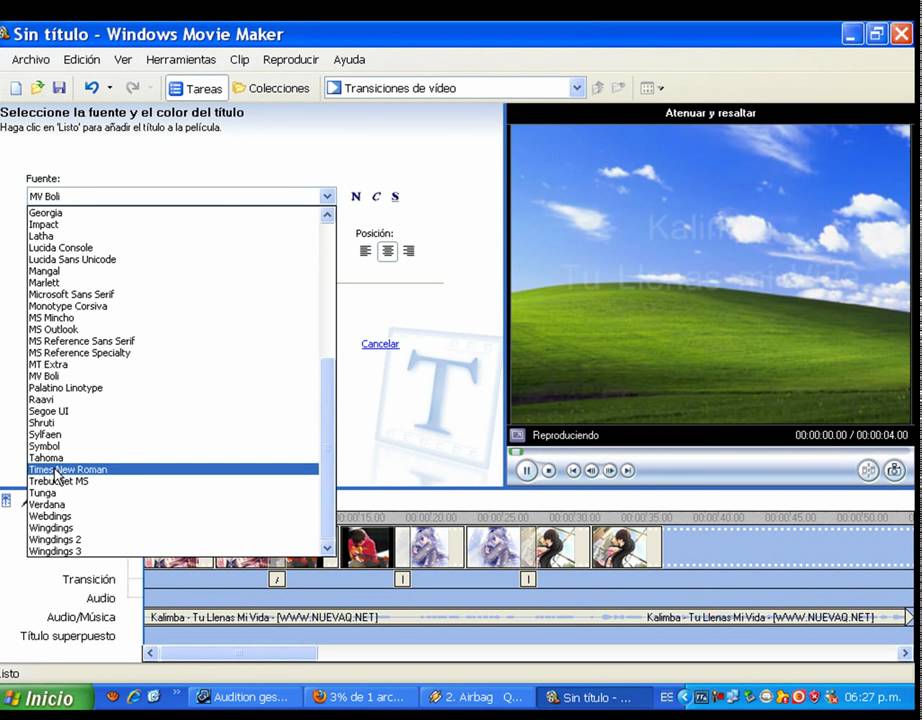The width and height of the screenshot is (922, 720).
Task: Pick Trebuchet MS font entry
Action: (173, 481)
